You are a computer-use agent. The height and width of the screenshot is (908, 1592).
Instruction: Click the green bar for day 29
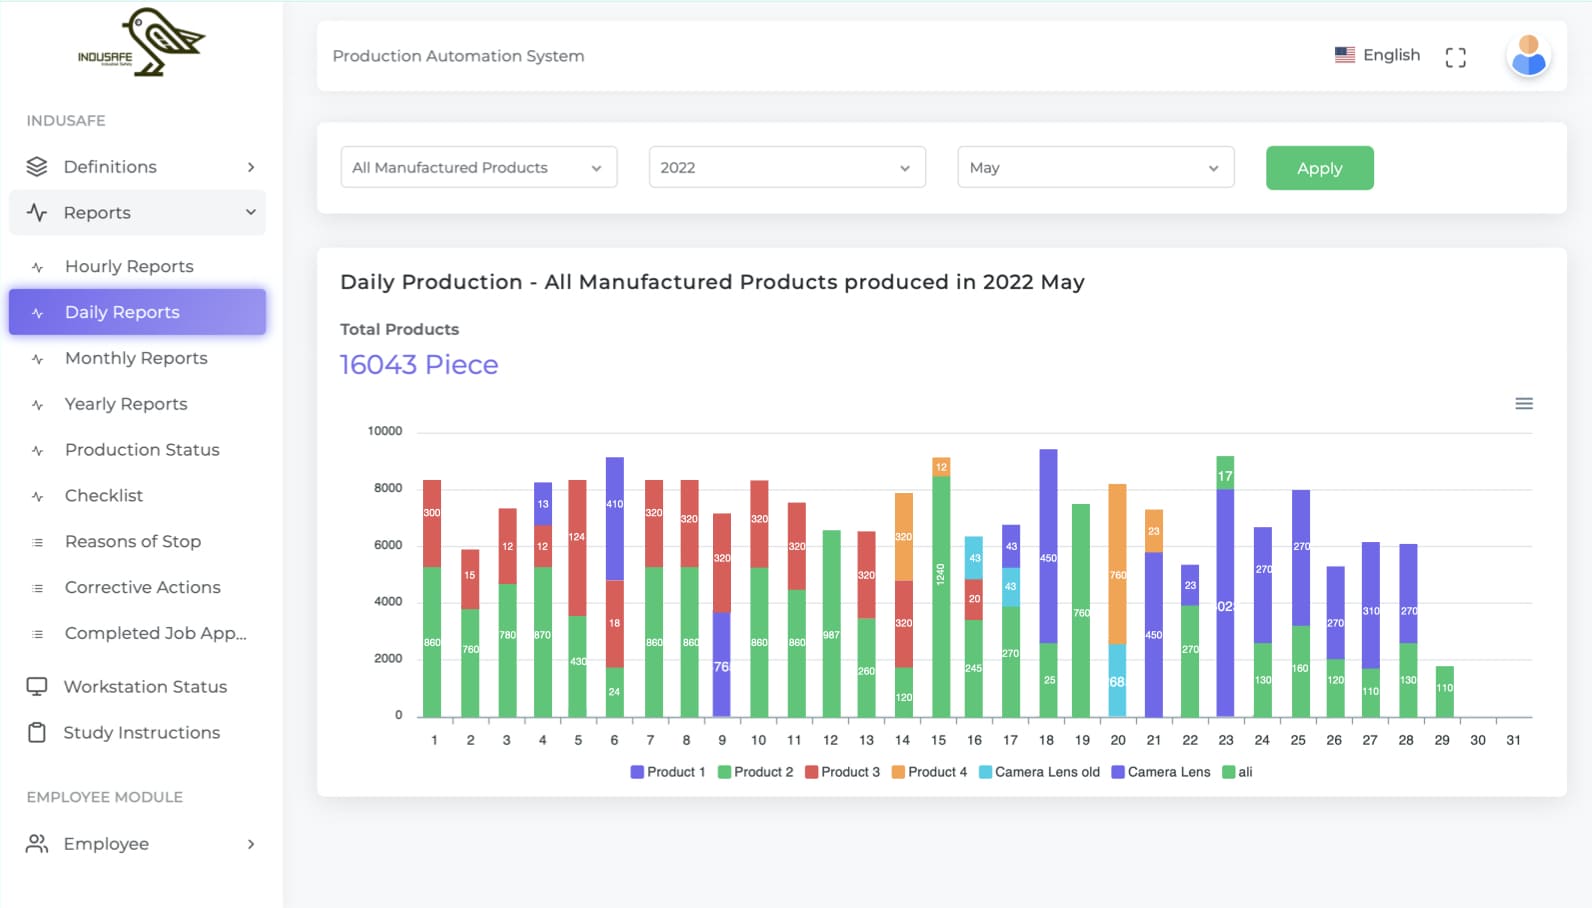tap(1444, 692)
